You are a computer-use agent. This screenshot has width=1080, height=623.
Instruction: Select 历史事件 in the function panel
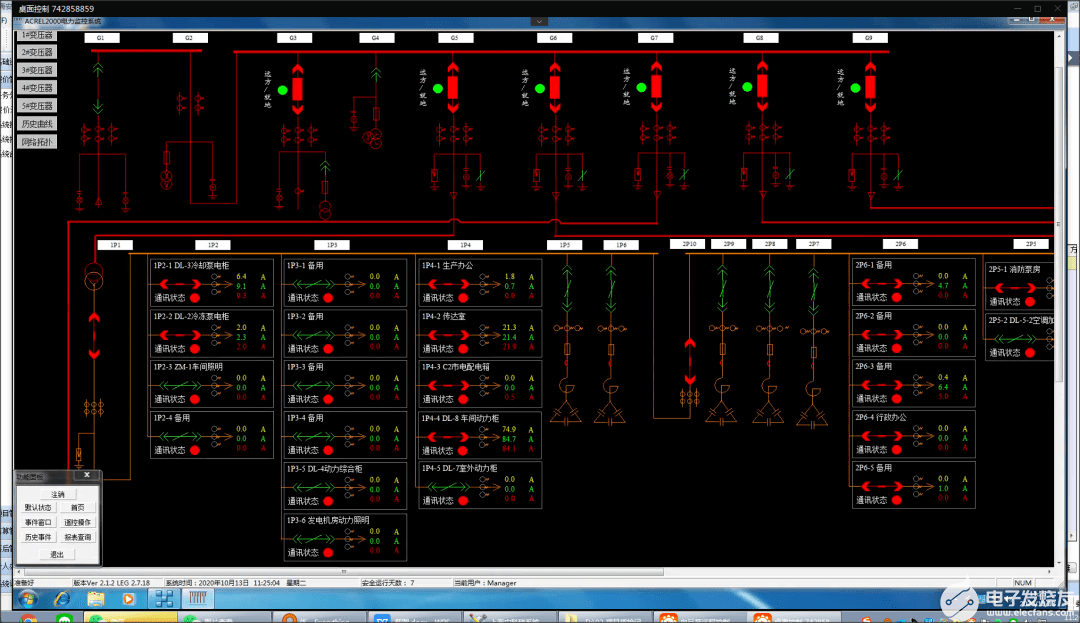40,536
